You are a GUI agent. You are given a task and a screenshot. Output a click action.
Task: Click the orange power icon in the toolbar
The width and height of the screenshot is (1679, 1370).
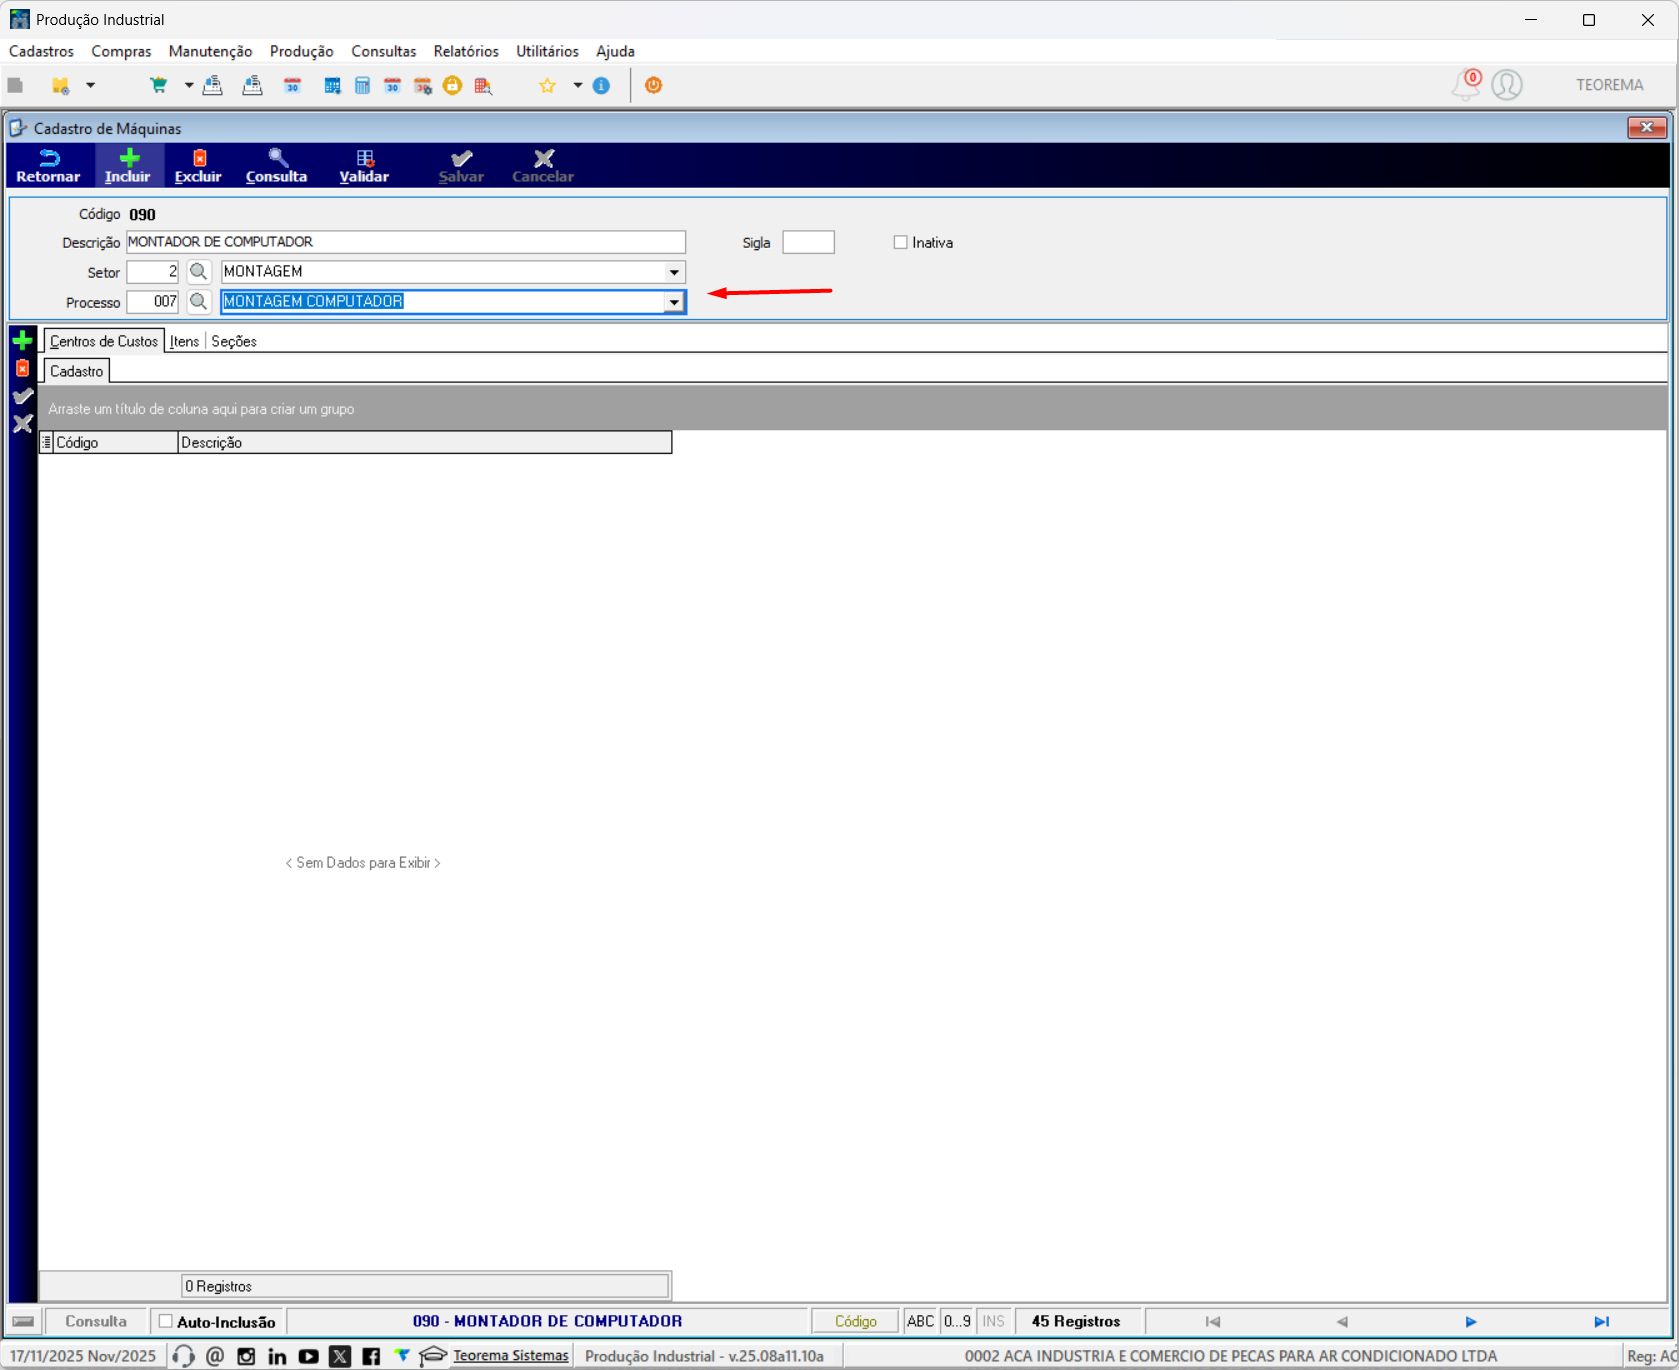pos(653,85)
